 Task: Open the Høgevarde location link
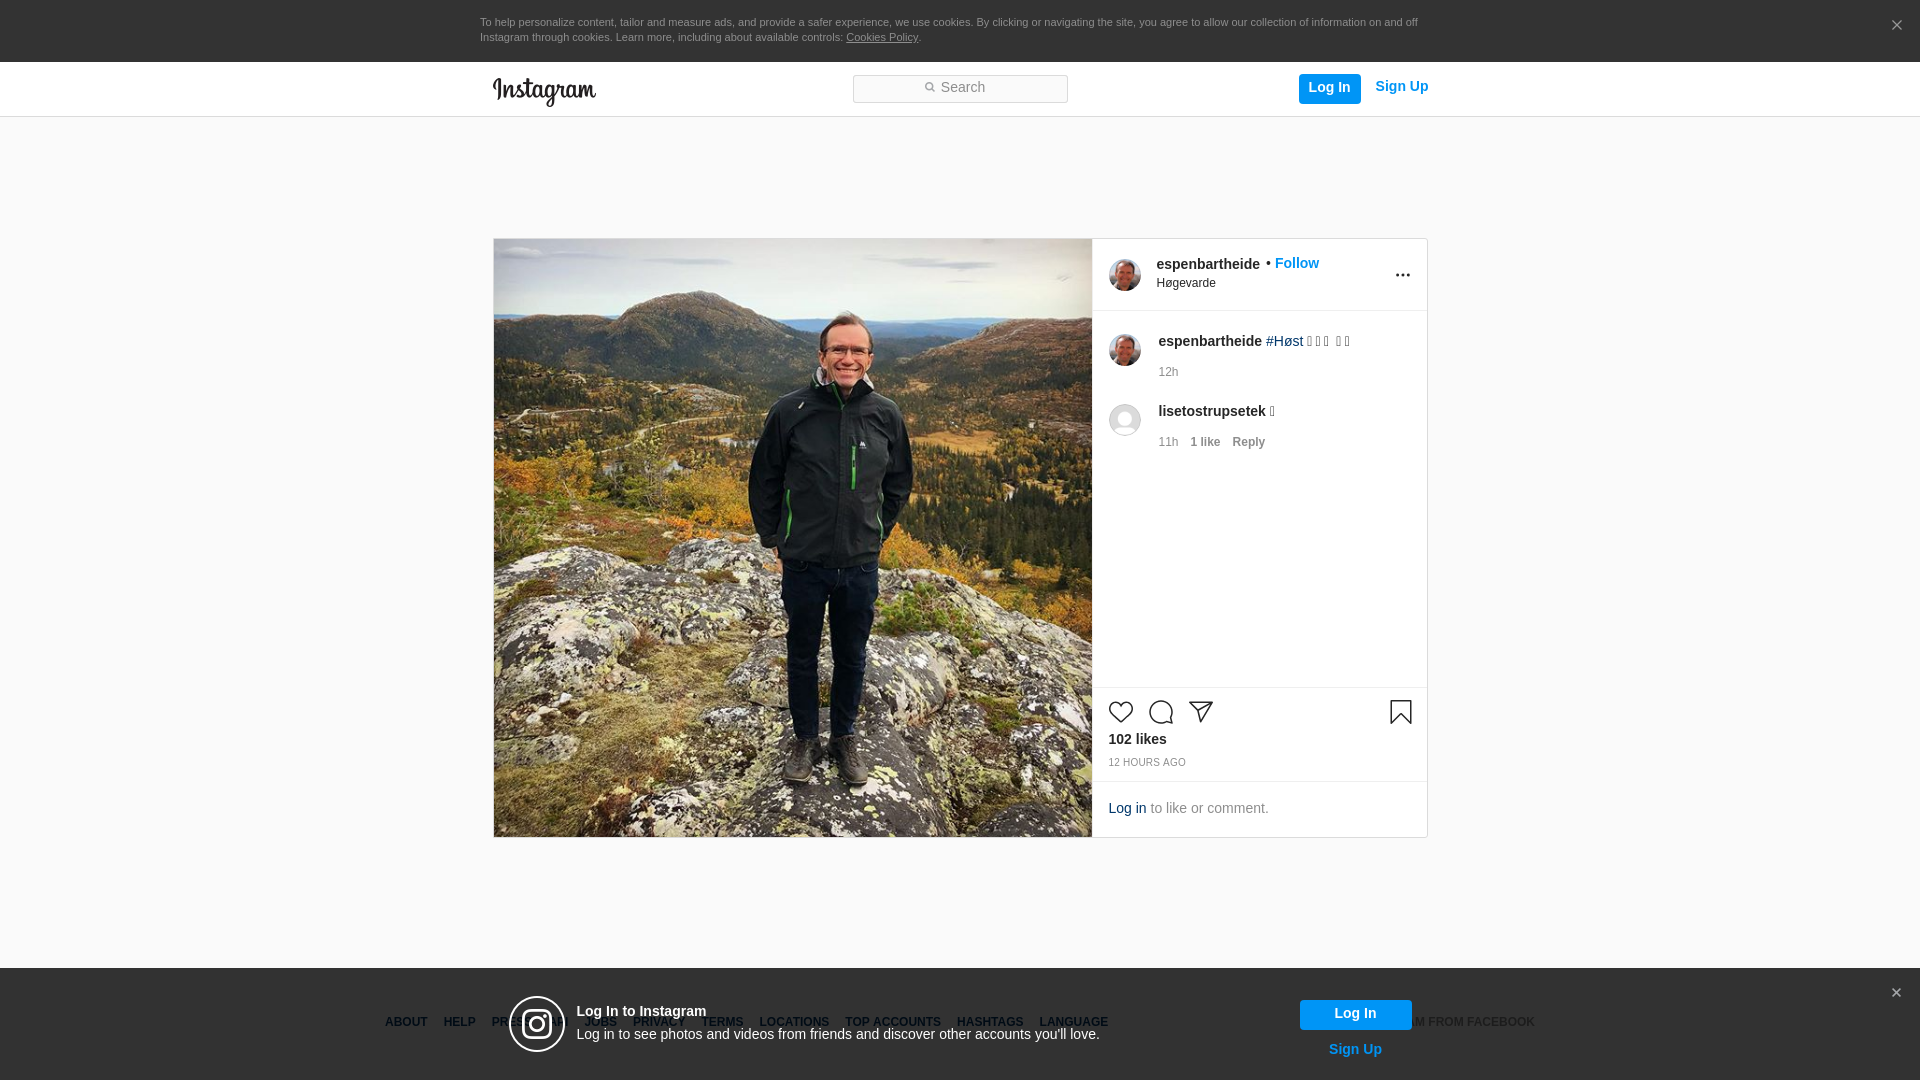(x=1185, y=283)
